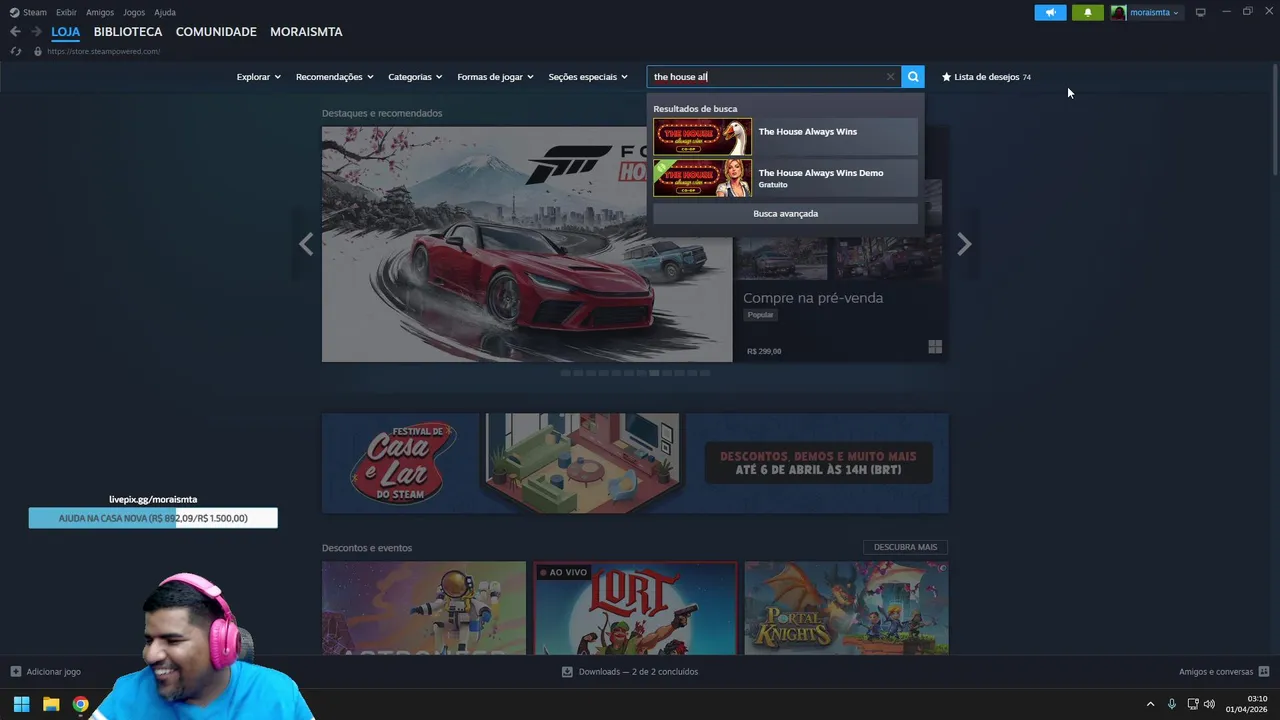
Task: Click the Busca avançada button
Action: [785, 213]
